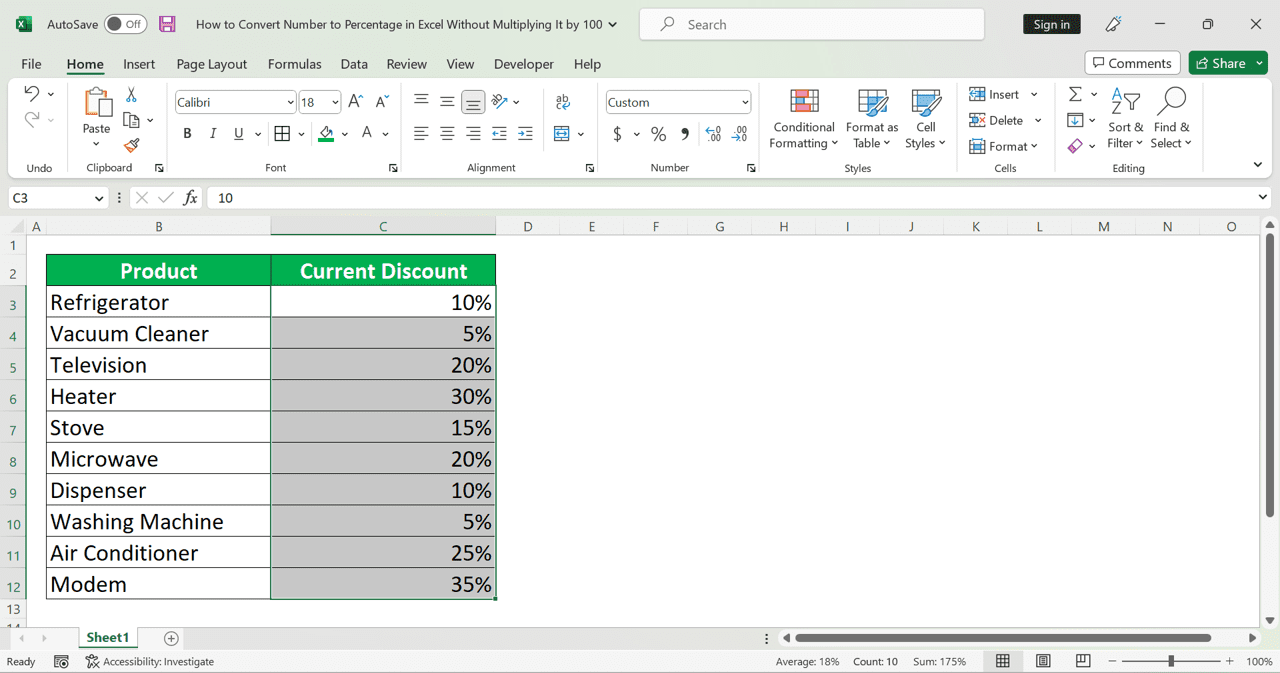Save the workbook with the floppy icon

tap(167, 24)
